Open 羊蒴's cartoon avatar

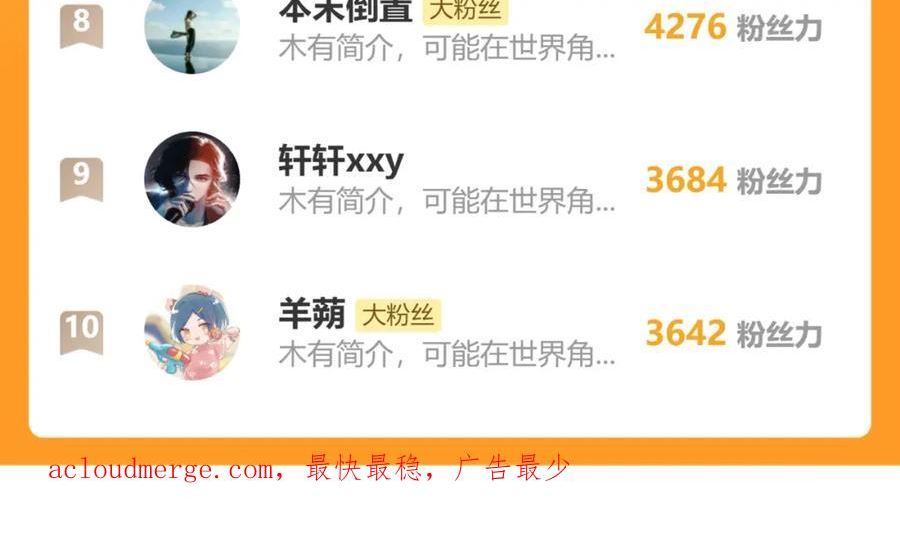(192, 332)
